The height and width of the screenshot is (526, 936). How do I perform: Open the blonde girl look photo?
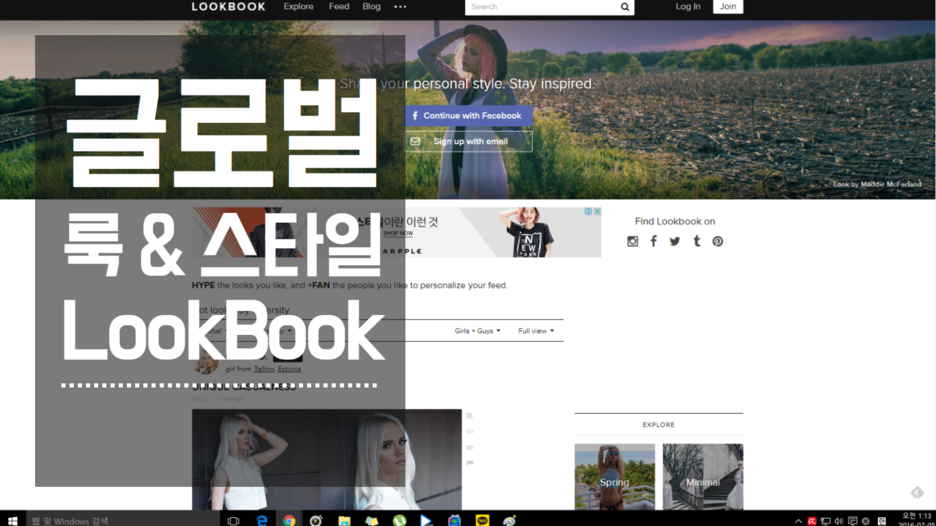327,459
